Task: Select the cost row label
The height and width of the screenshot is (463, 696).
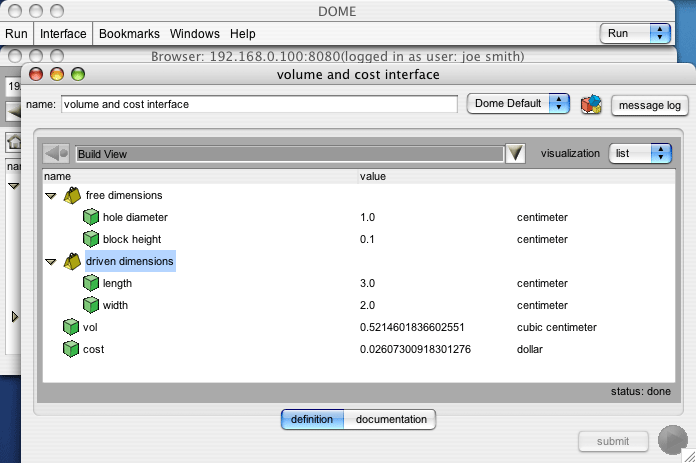Action: point(93,349)
